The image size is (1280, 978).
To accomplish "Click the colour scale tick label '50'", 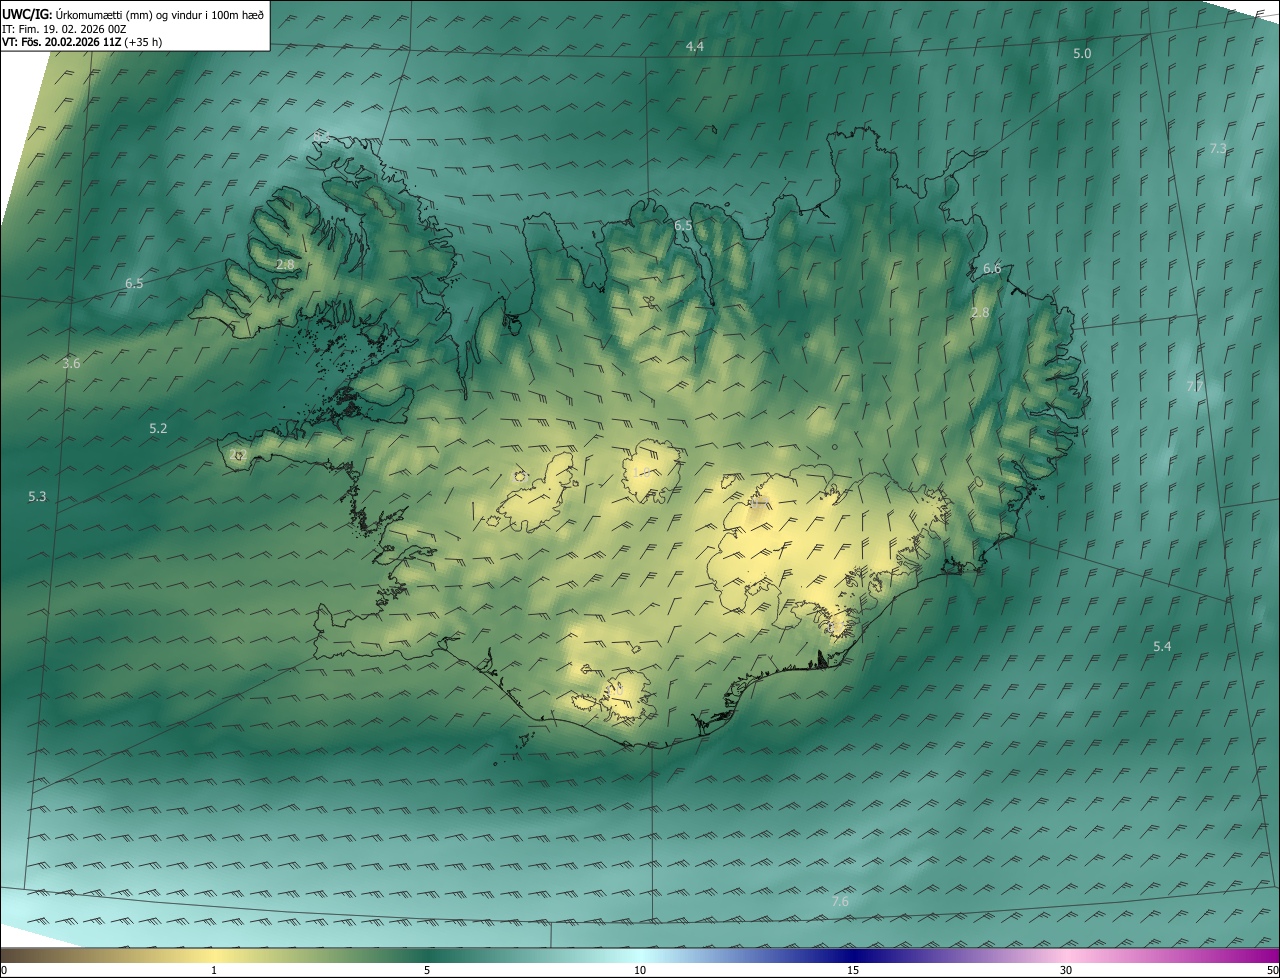I will pos(1272,970).
